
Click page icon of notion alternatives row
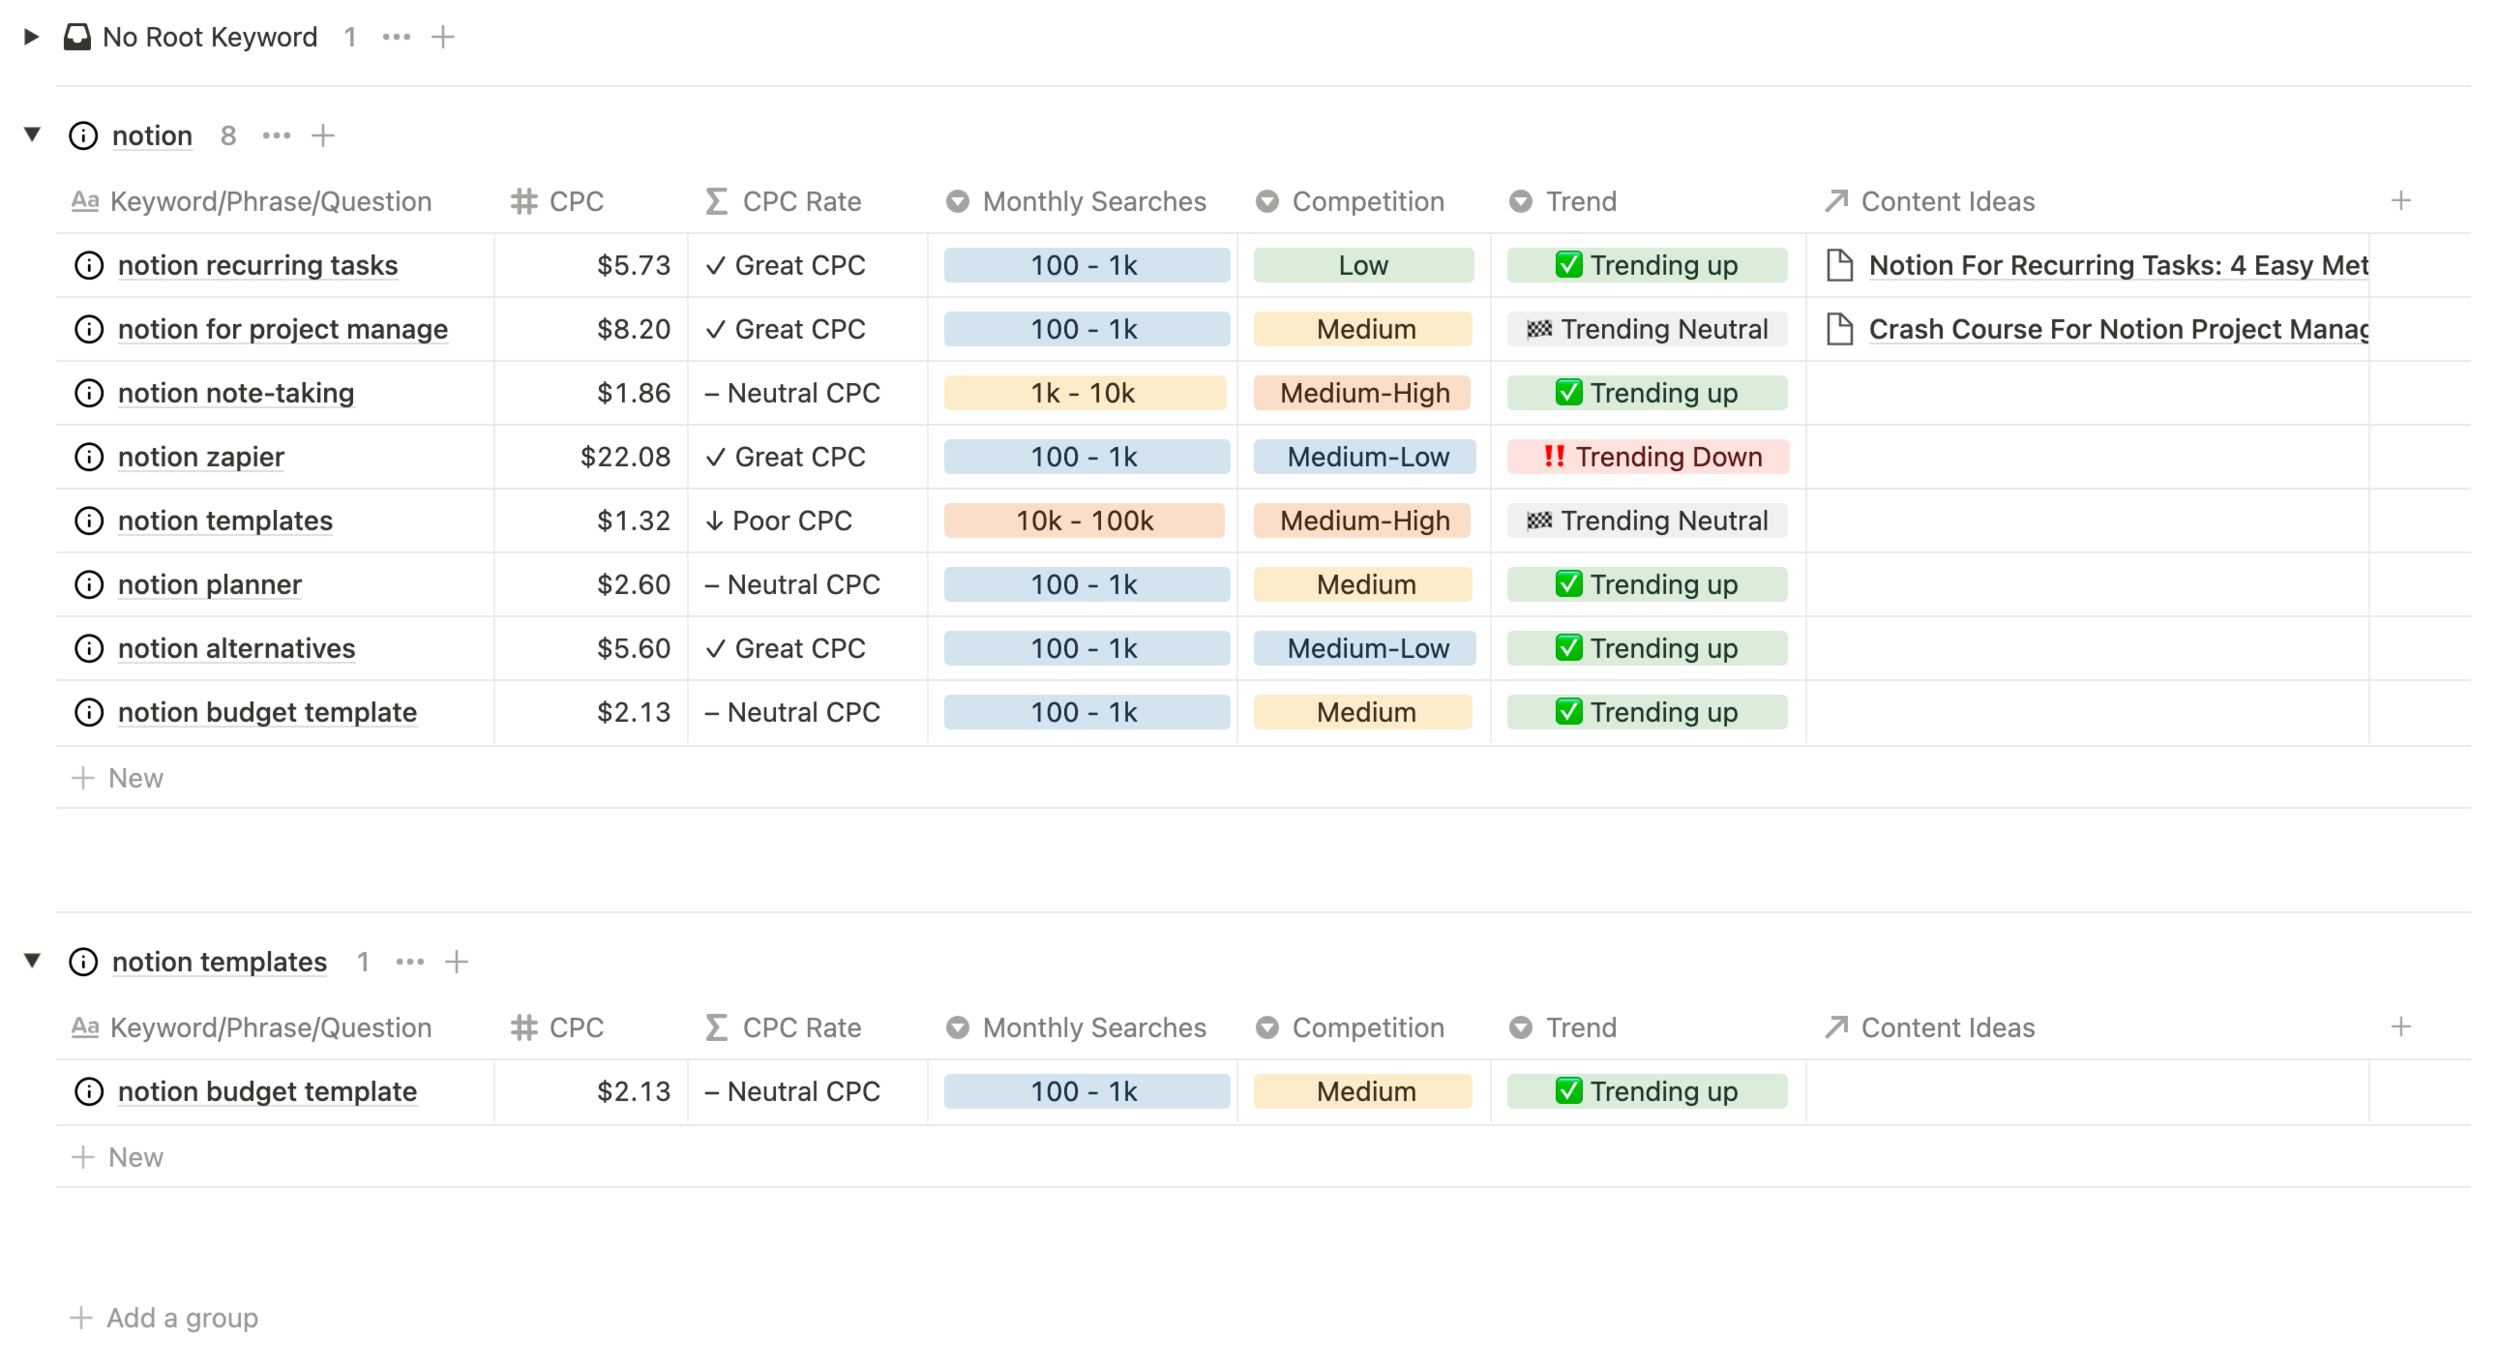[x=89, y=648]
